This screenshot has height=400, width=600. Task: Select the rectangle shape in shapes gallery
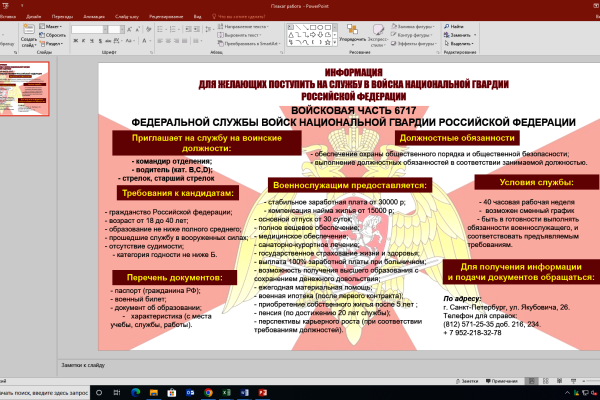tap(313, 27)
